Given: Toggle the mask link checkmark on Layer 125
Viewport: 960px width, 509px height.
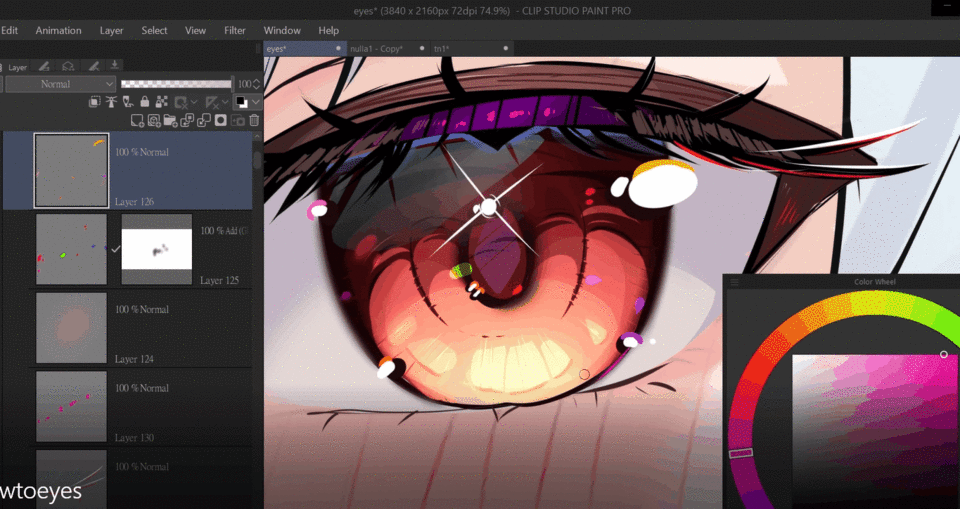Looking at the screenshot, I should pos(114,249).
